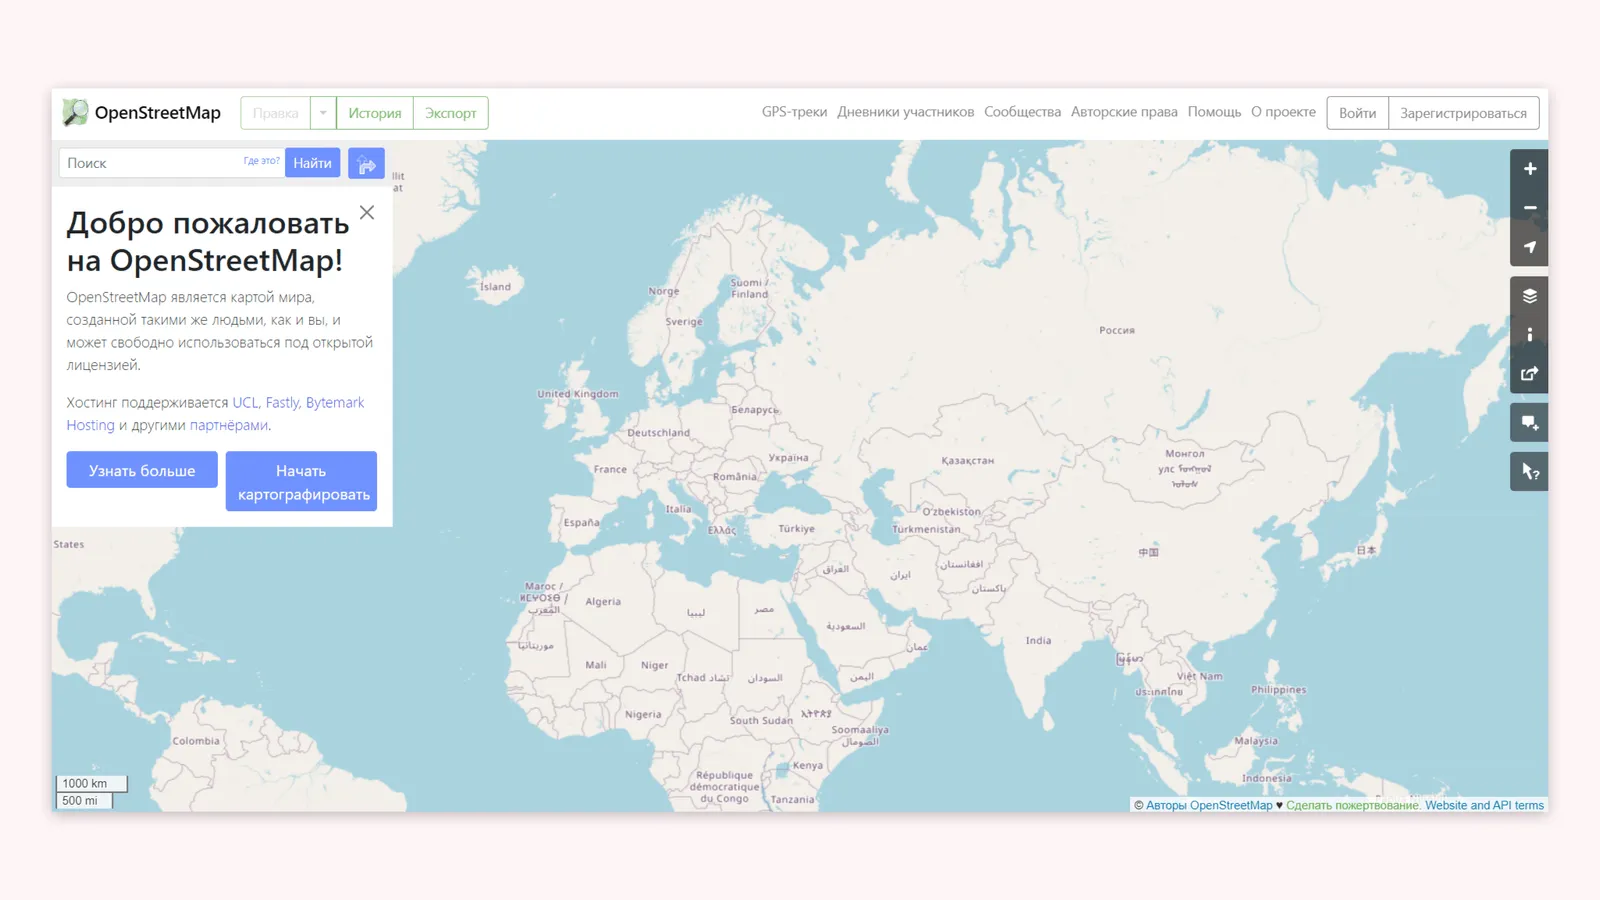Viewport: 1600px width, 900px height.
Task: Click the Deutschland label on map
Action: pyautogui.click(x=658, y=433)
